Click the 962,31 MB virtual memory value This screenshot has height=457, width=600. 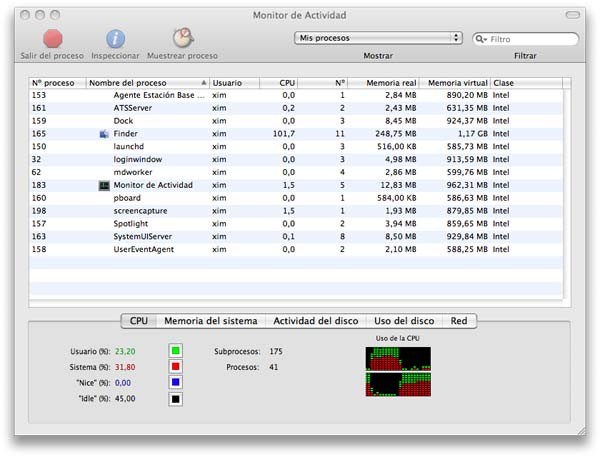467,185
